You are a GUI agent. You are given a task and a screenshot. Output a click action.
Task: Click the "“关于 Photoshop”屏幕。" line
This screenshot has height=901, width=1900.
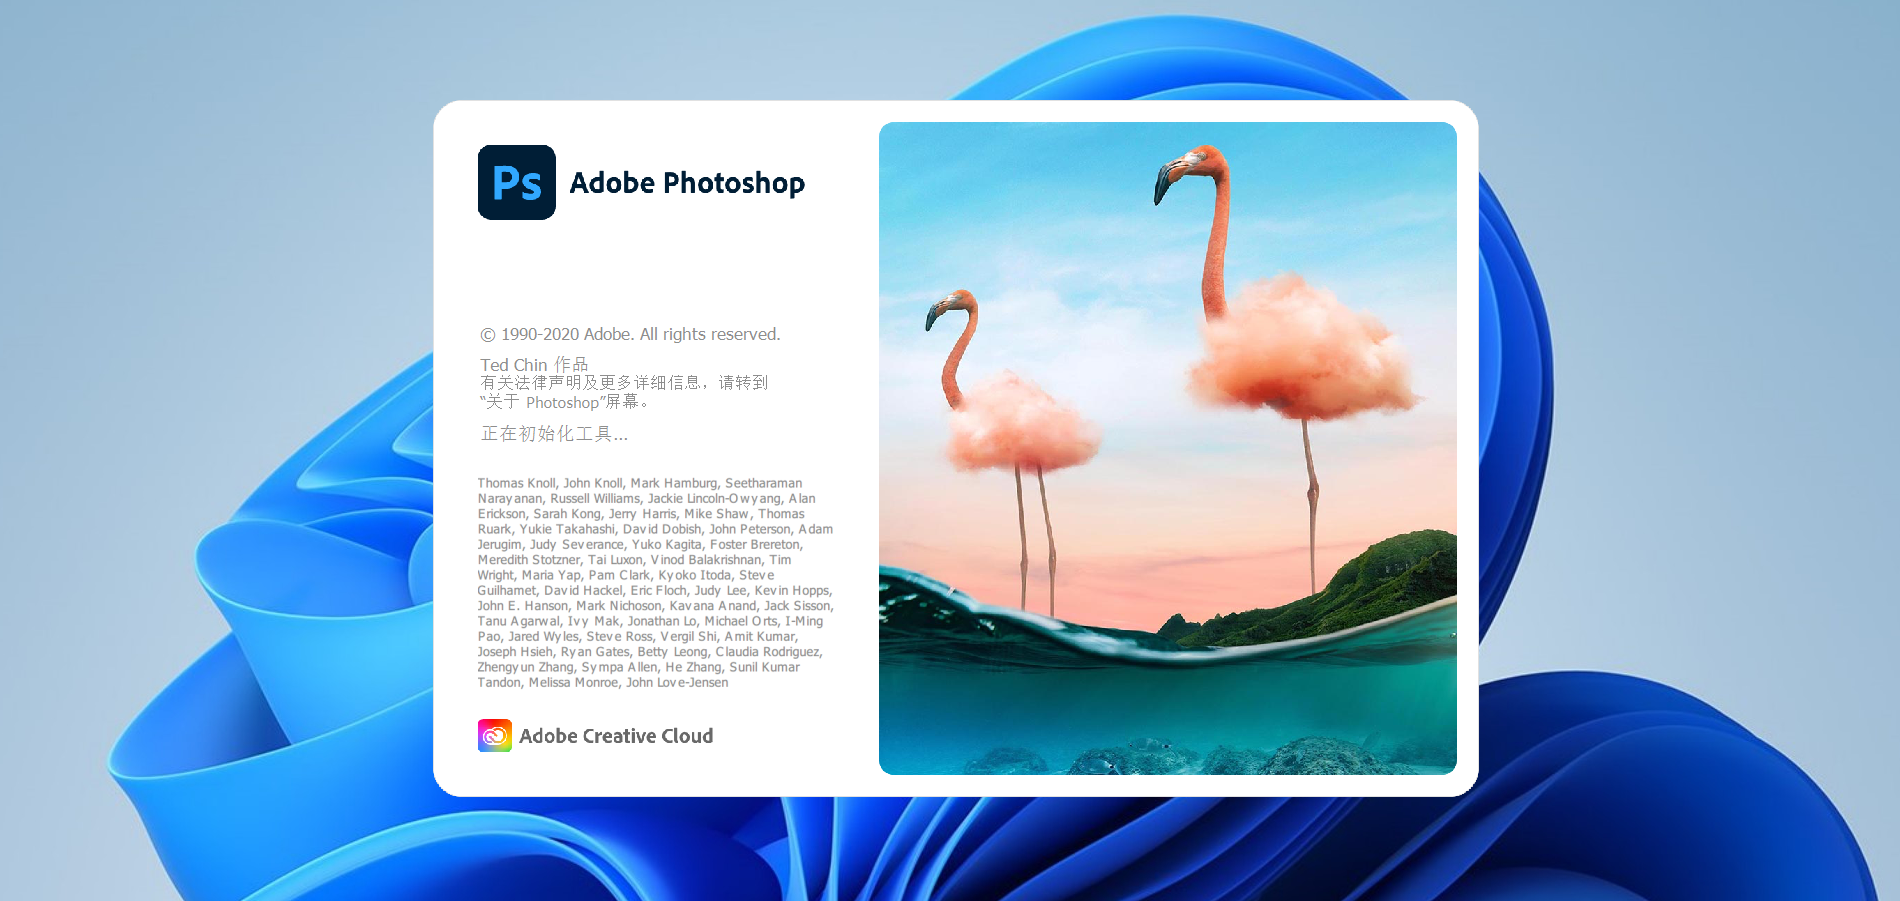pyautogui.click(x=565, y=402)
